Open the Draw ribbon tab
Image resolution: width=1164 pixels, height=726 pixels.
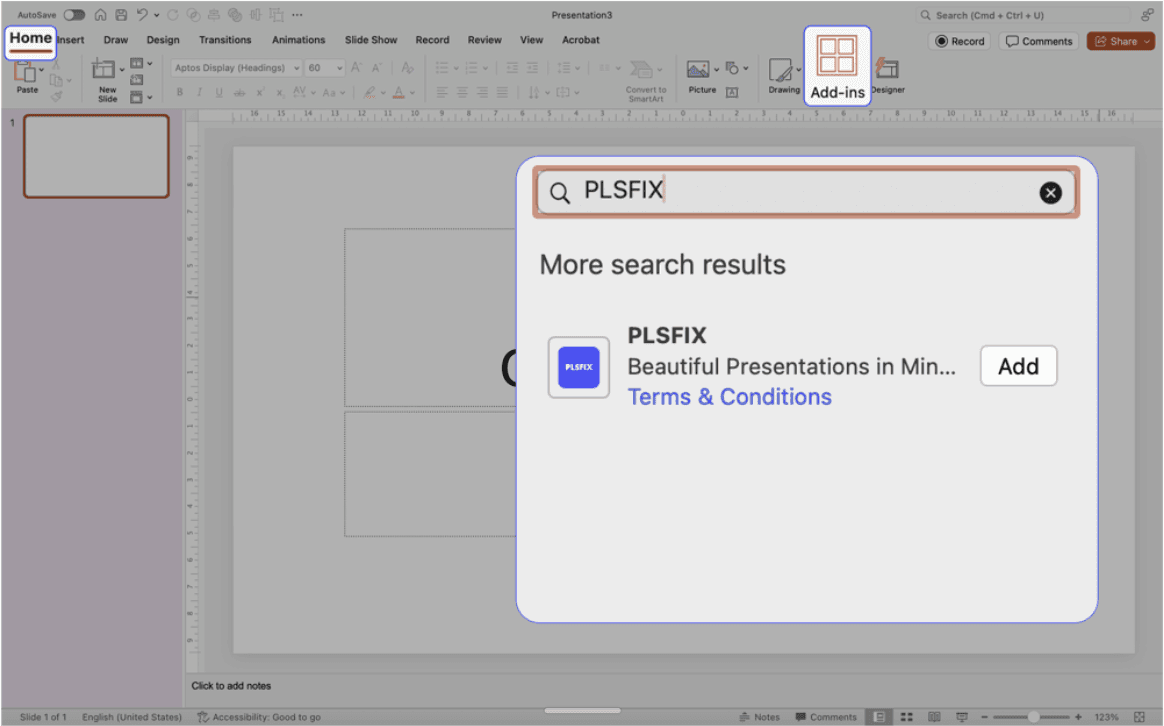click(x=116, y=40)
